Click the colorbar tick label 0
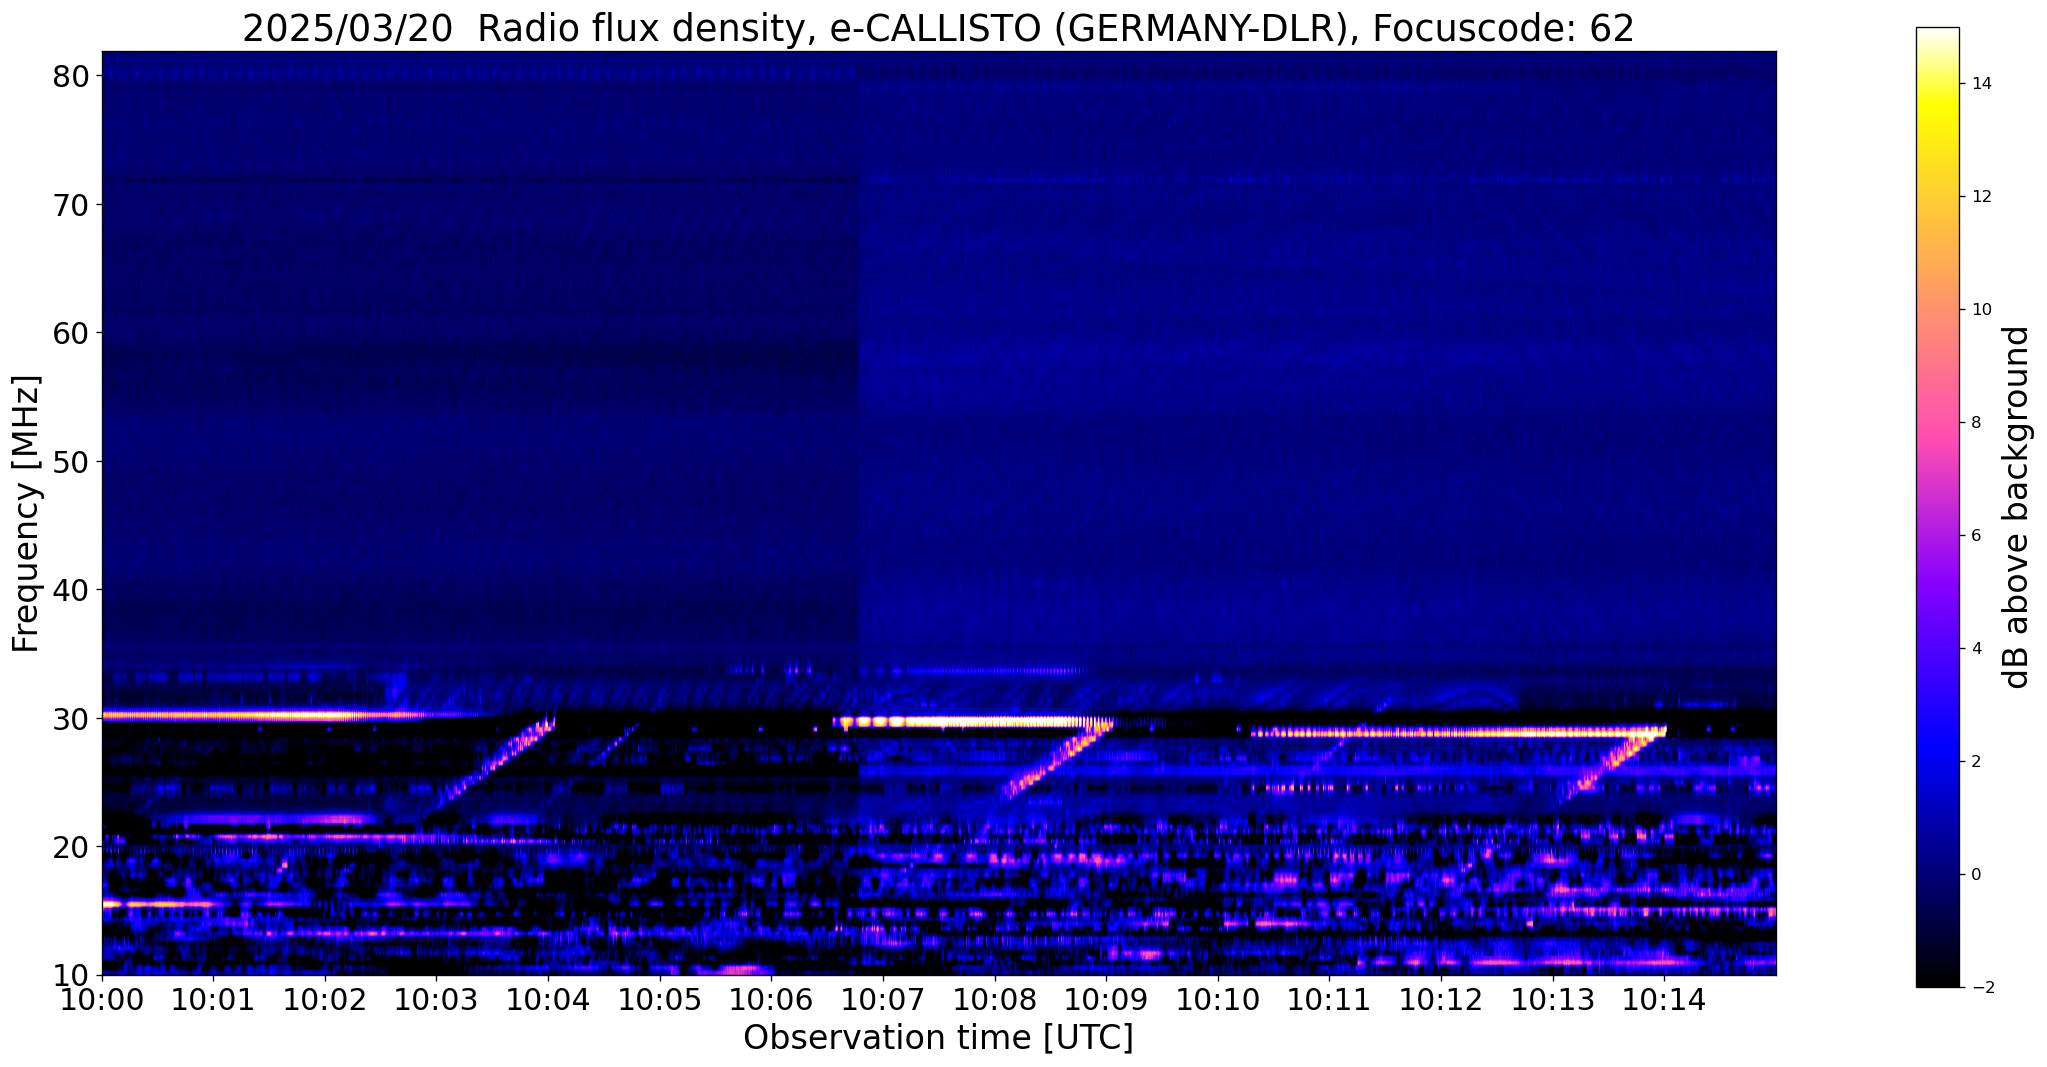This screenshot has height=1067, width=2047. tap(1976, 875)
